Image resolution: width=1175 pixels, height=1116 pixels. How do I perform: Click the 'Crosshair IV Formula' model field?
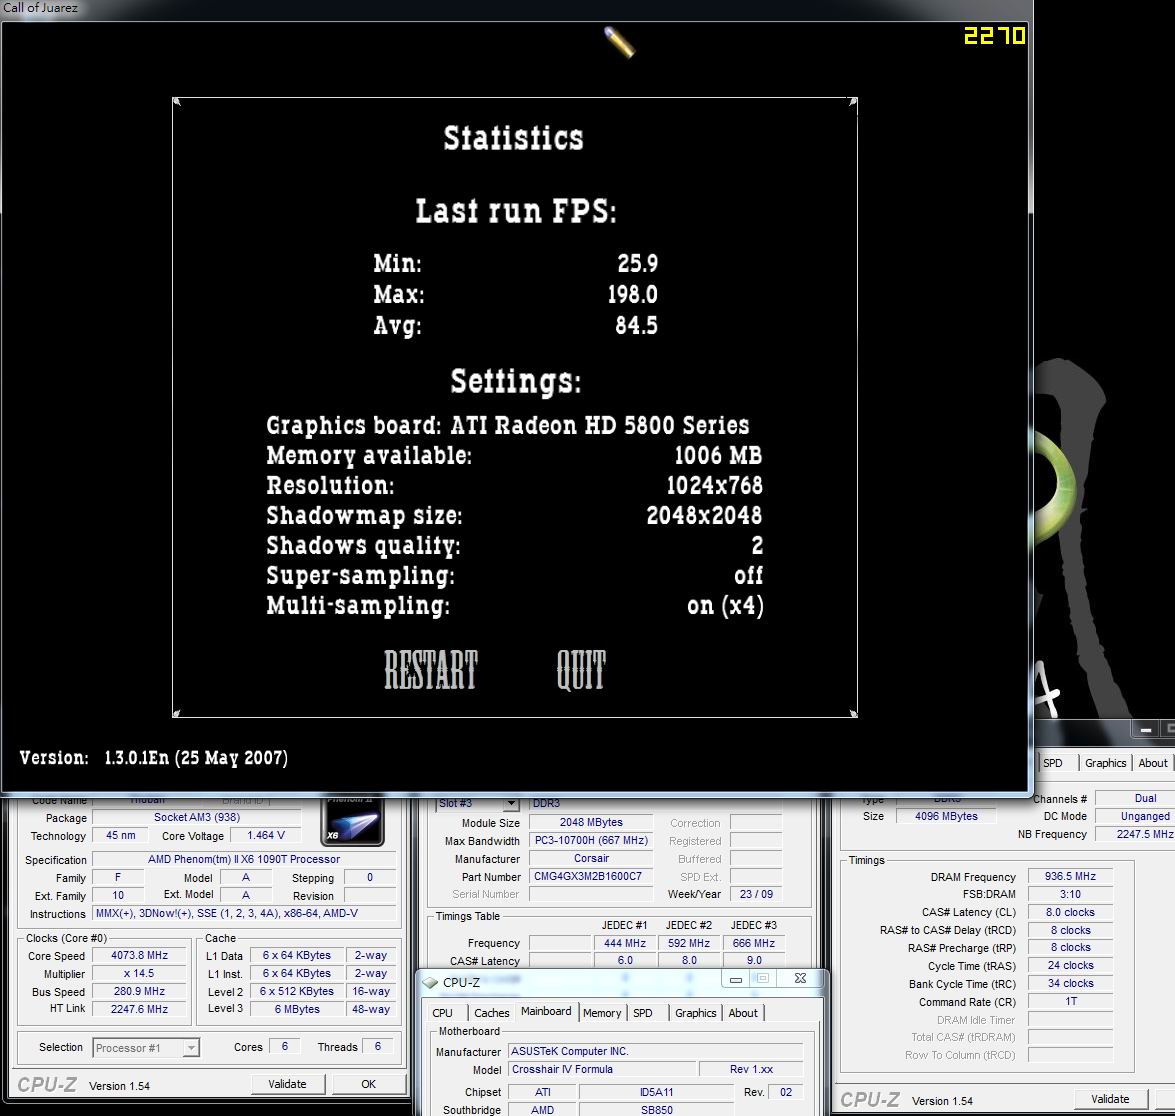point(601,1069)
